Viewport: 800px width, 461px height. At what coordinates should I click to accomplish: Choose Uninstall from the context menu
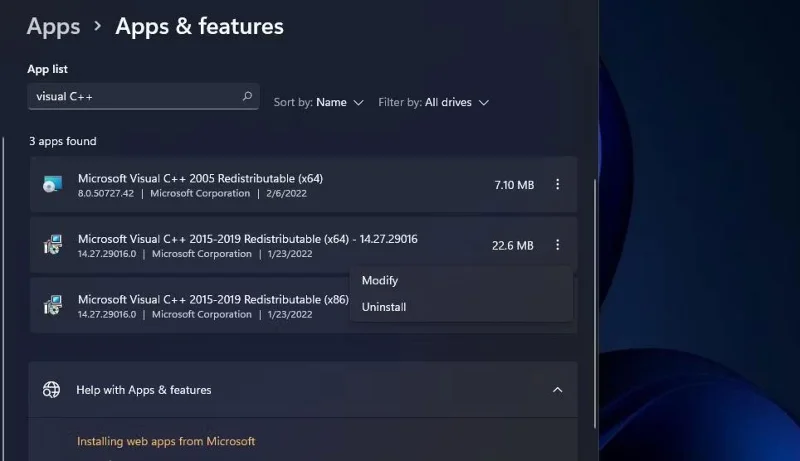[384, 307]
